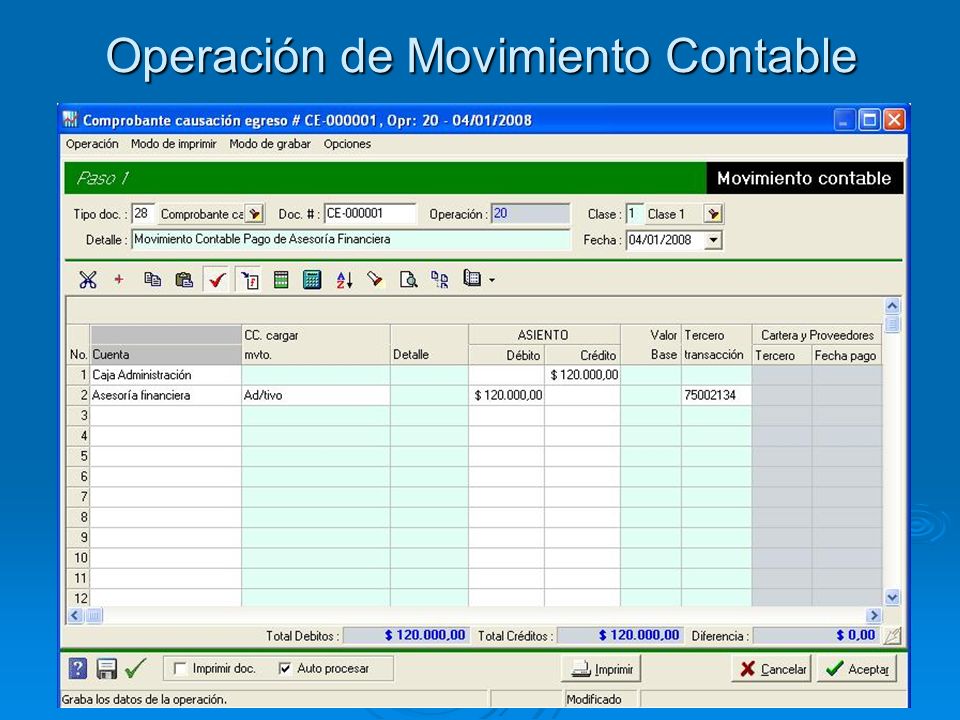The image size is (960, 720).
Task: Click the Imprimir button
Action: [x=601, y=669]
